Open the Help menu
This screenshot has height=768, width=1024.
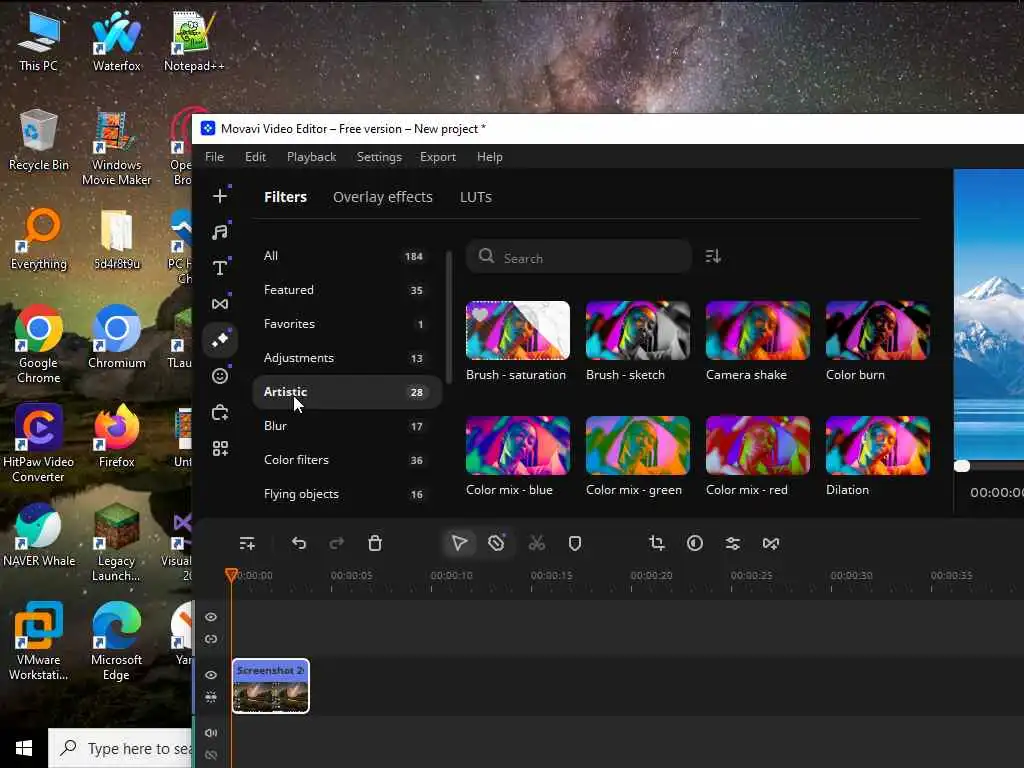(490, 157)
